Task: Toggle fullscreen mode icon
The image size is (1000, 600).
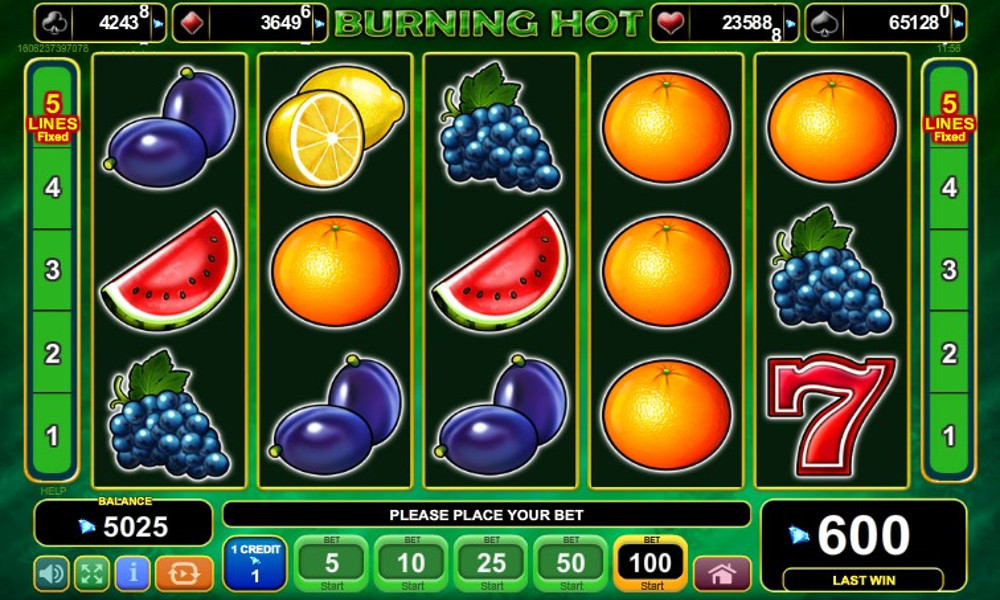Action: [92, 573]
